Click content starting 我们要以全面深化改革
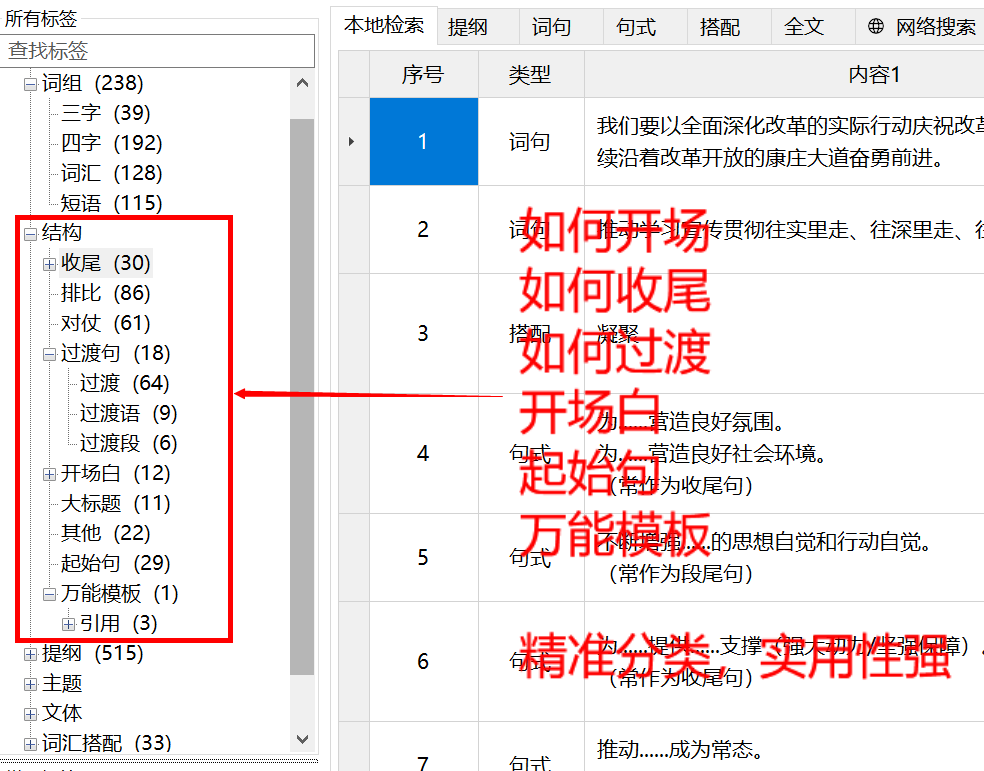Viewport: 984px width, 771px height. coord(784,142)
